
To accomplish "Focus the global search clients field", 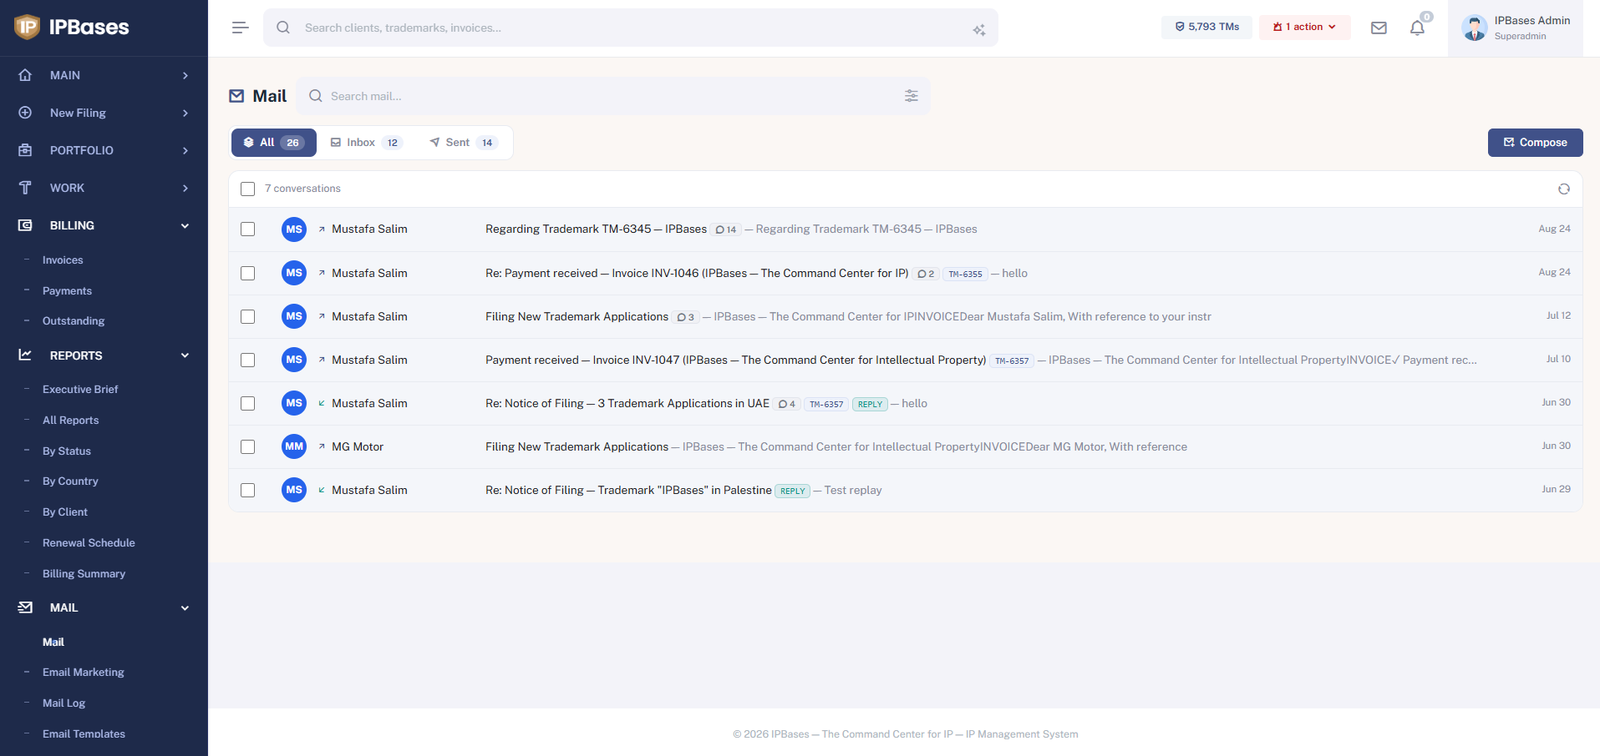I will tap(630, 28).
